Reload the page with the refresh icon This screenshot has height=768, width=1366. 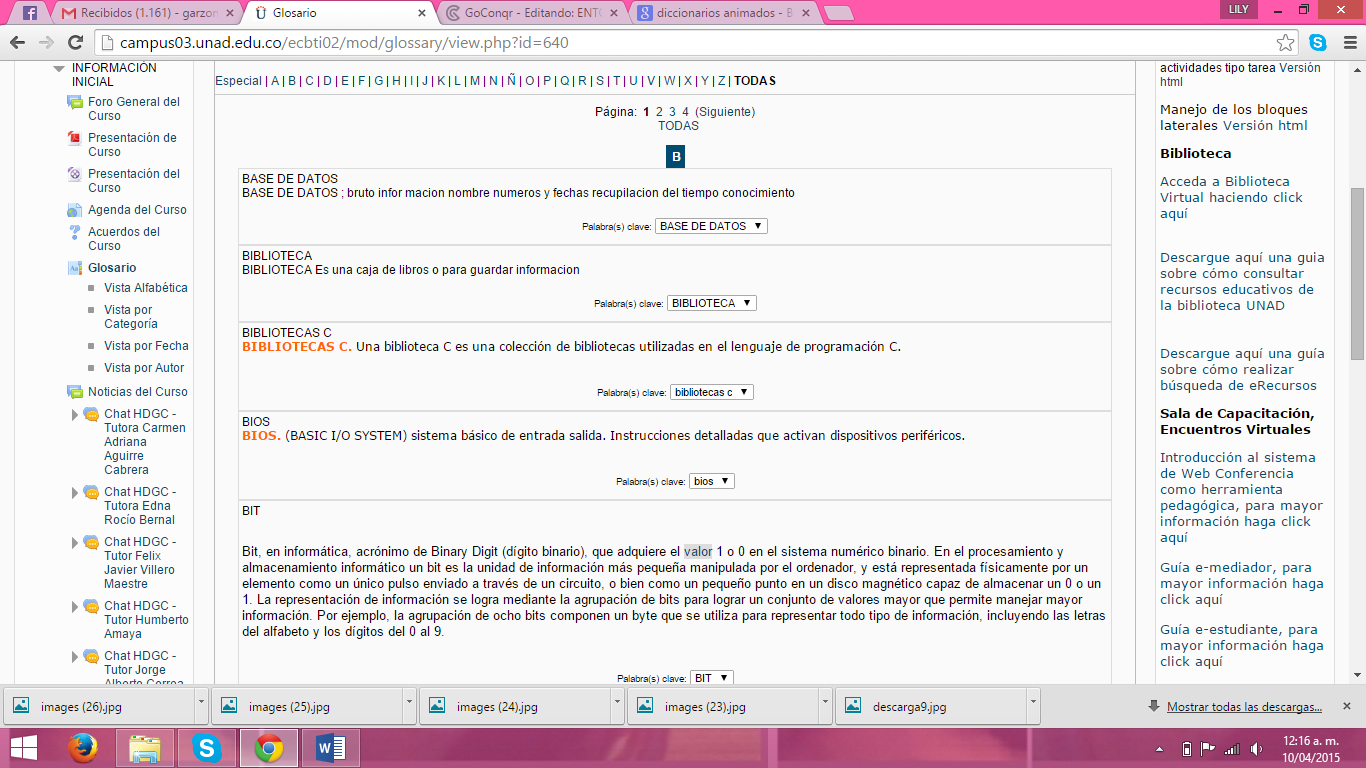[75, 42]
